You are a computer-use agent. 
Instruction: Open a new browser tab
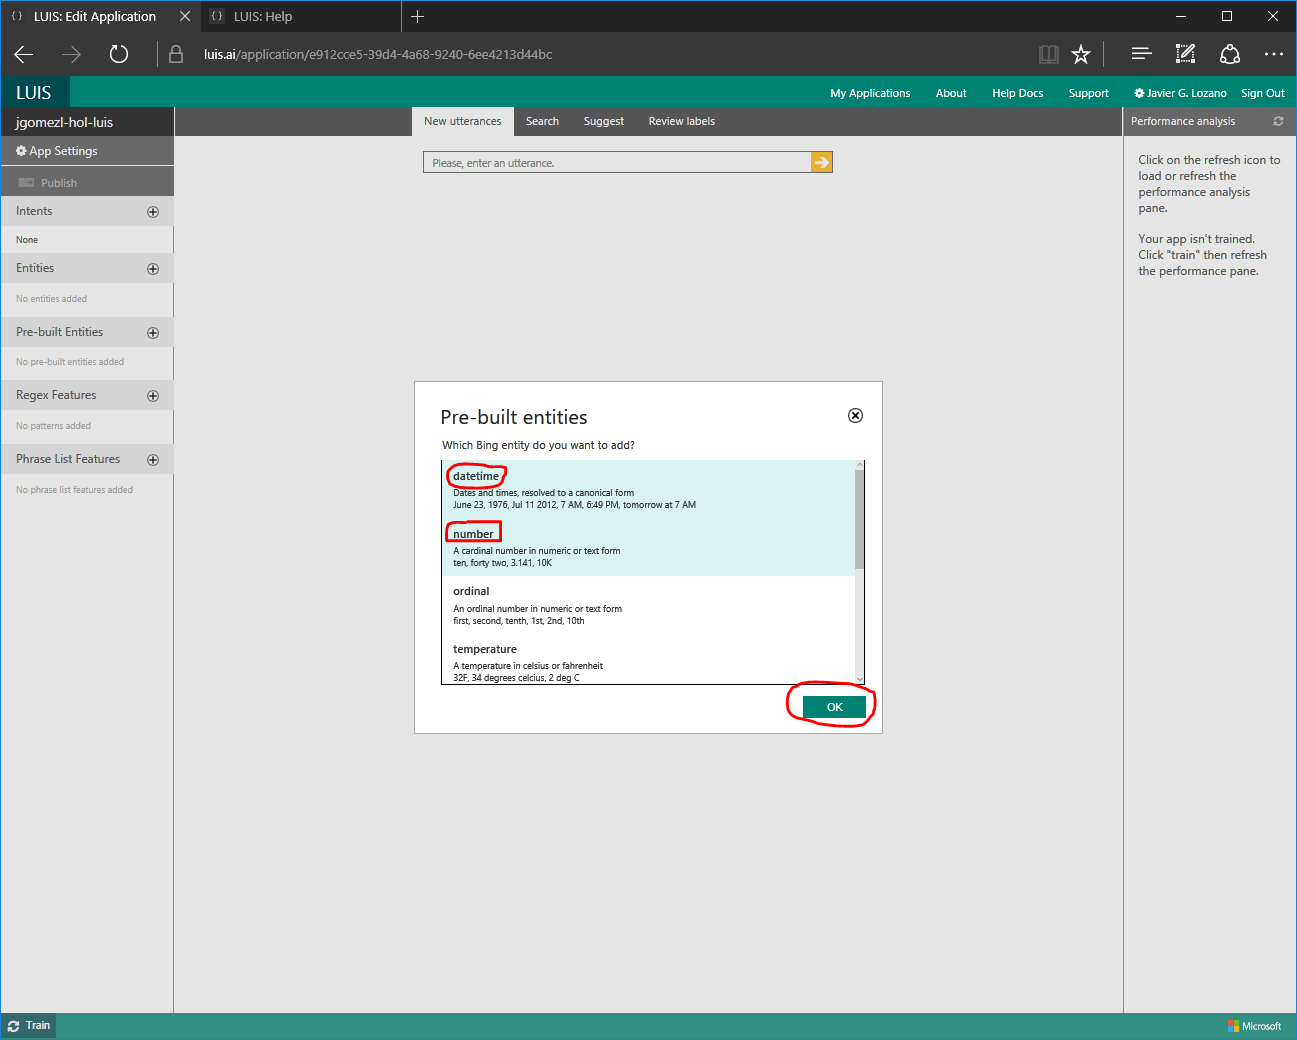(418, 16)
